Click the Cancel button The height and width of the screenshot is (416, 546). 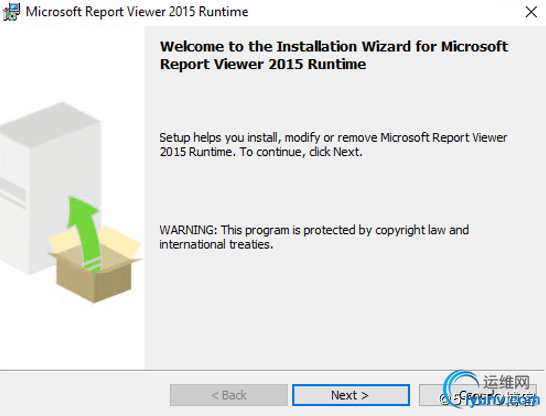coord(478,395)
